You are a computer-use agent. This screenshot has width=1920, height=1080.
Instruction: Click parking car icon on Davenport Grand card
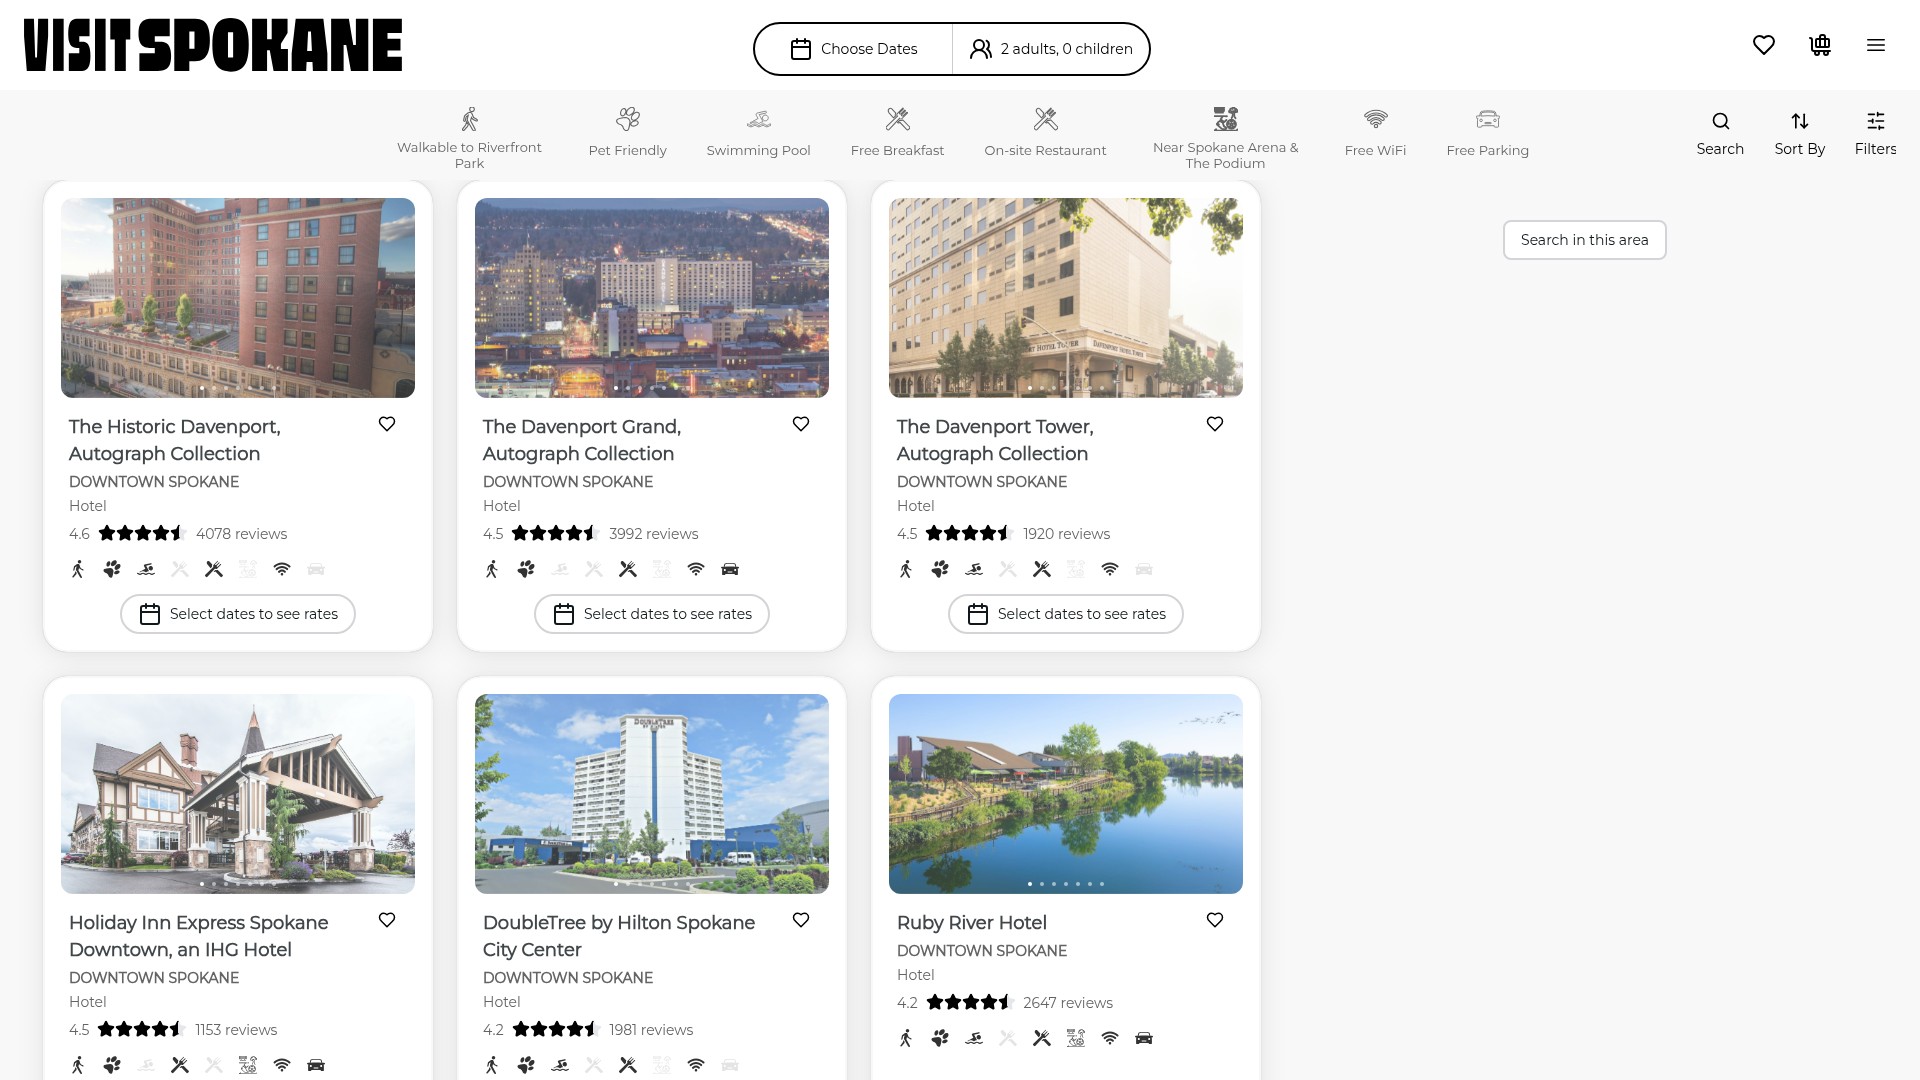tap(730, 569)
